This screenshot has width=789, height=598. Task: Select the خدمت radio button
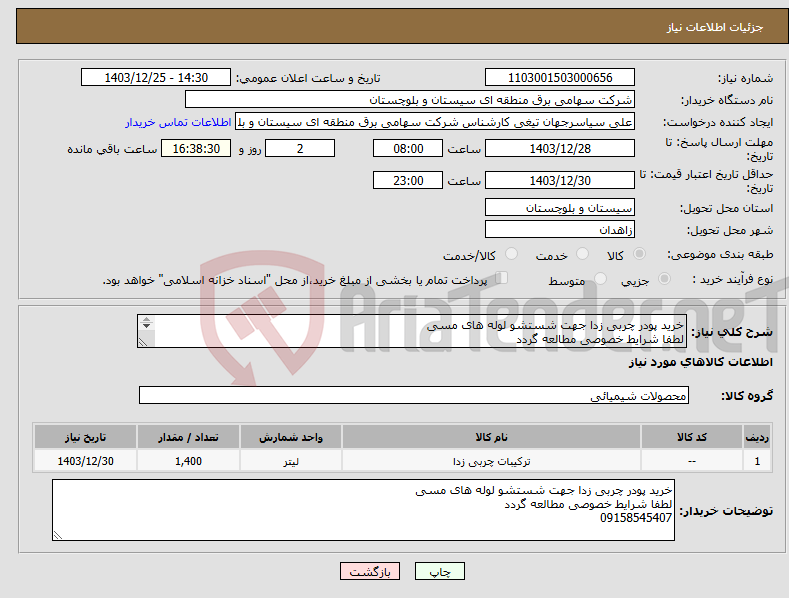(582, 254)
